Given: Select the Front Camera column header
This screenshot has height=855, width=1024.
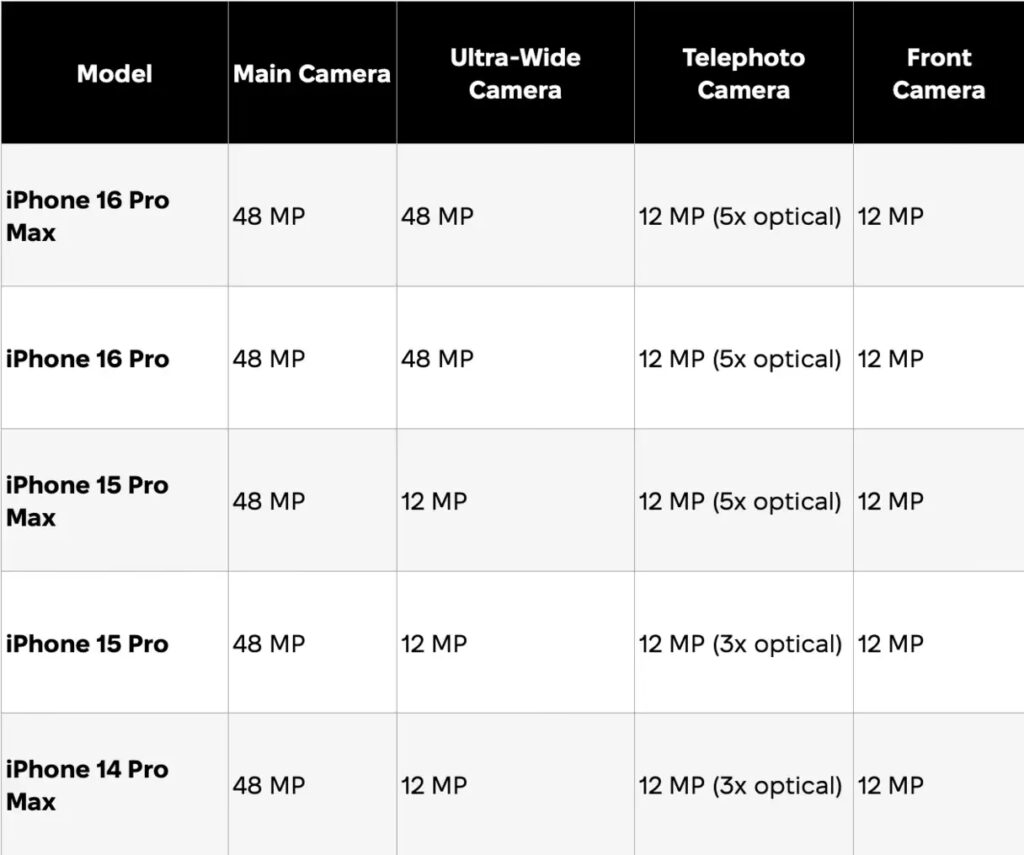Looking at the screenshot, I should click(938, 73).
